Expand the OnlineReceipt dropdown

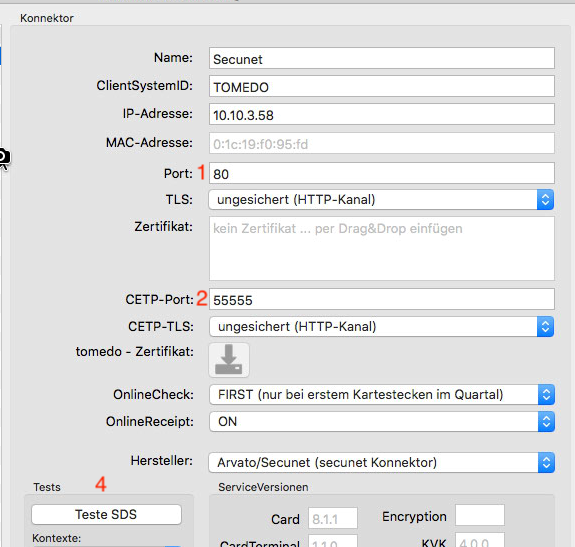(x=382, y=422)
